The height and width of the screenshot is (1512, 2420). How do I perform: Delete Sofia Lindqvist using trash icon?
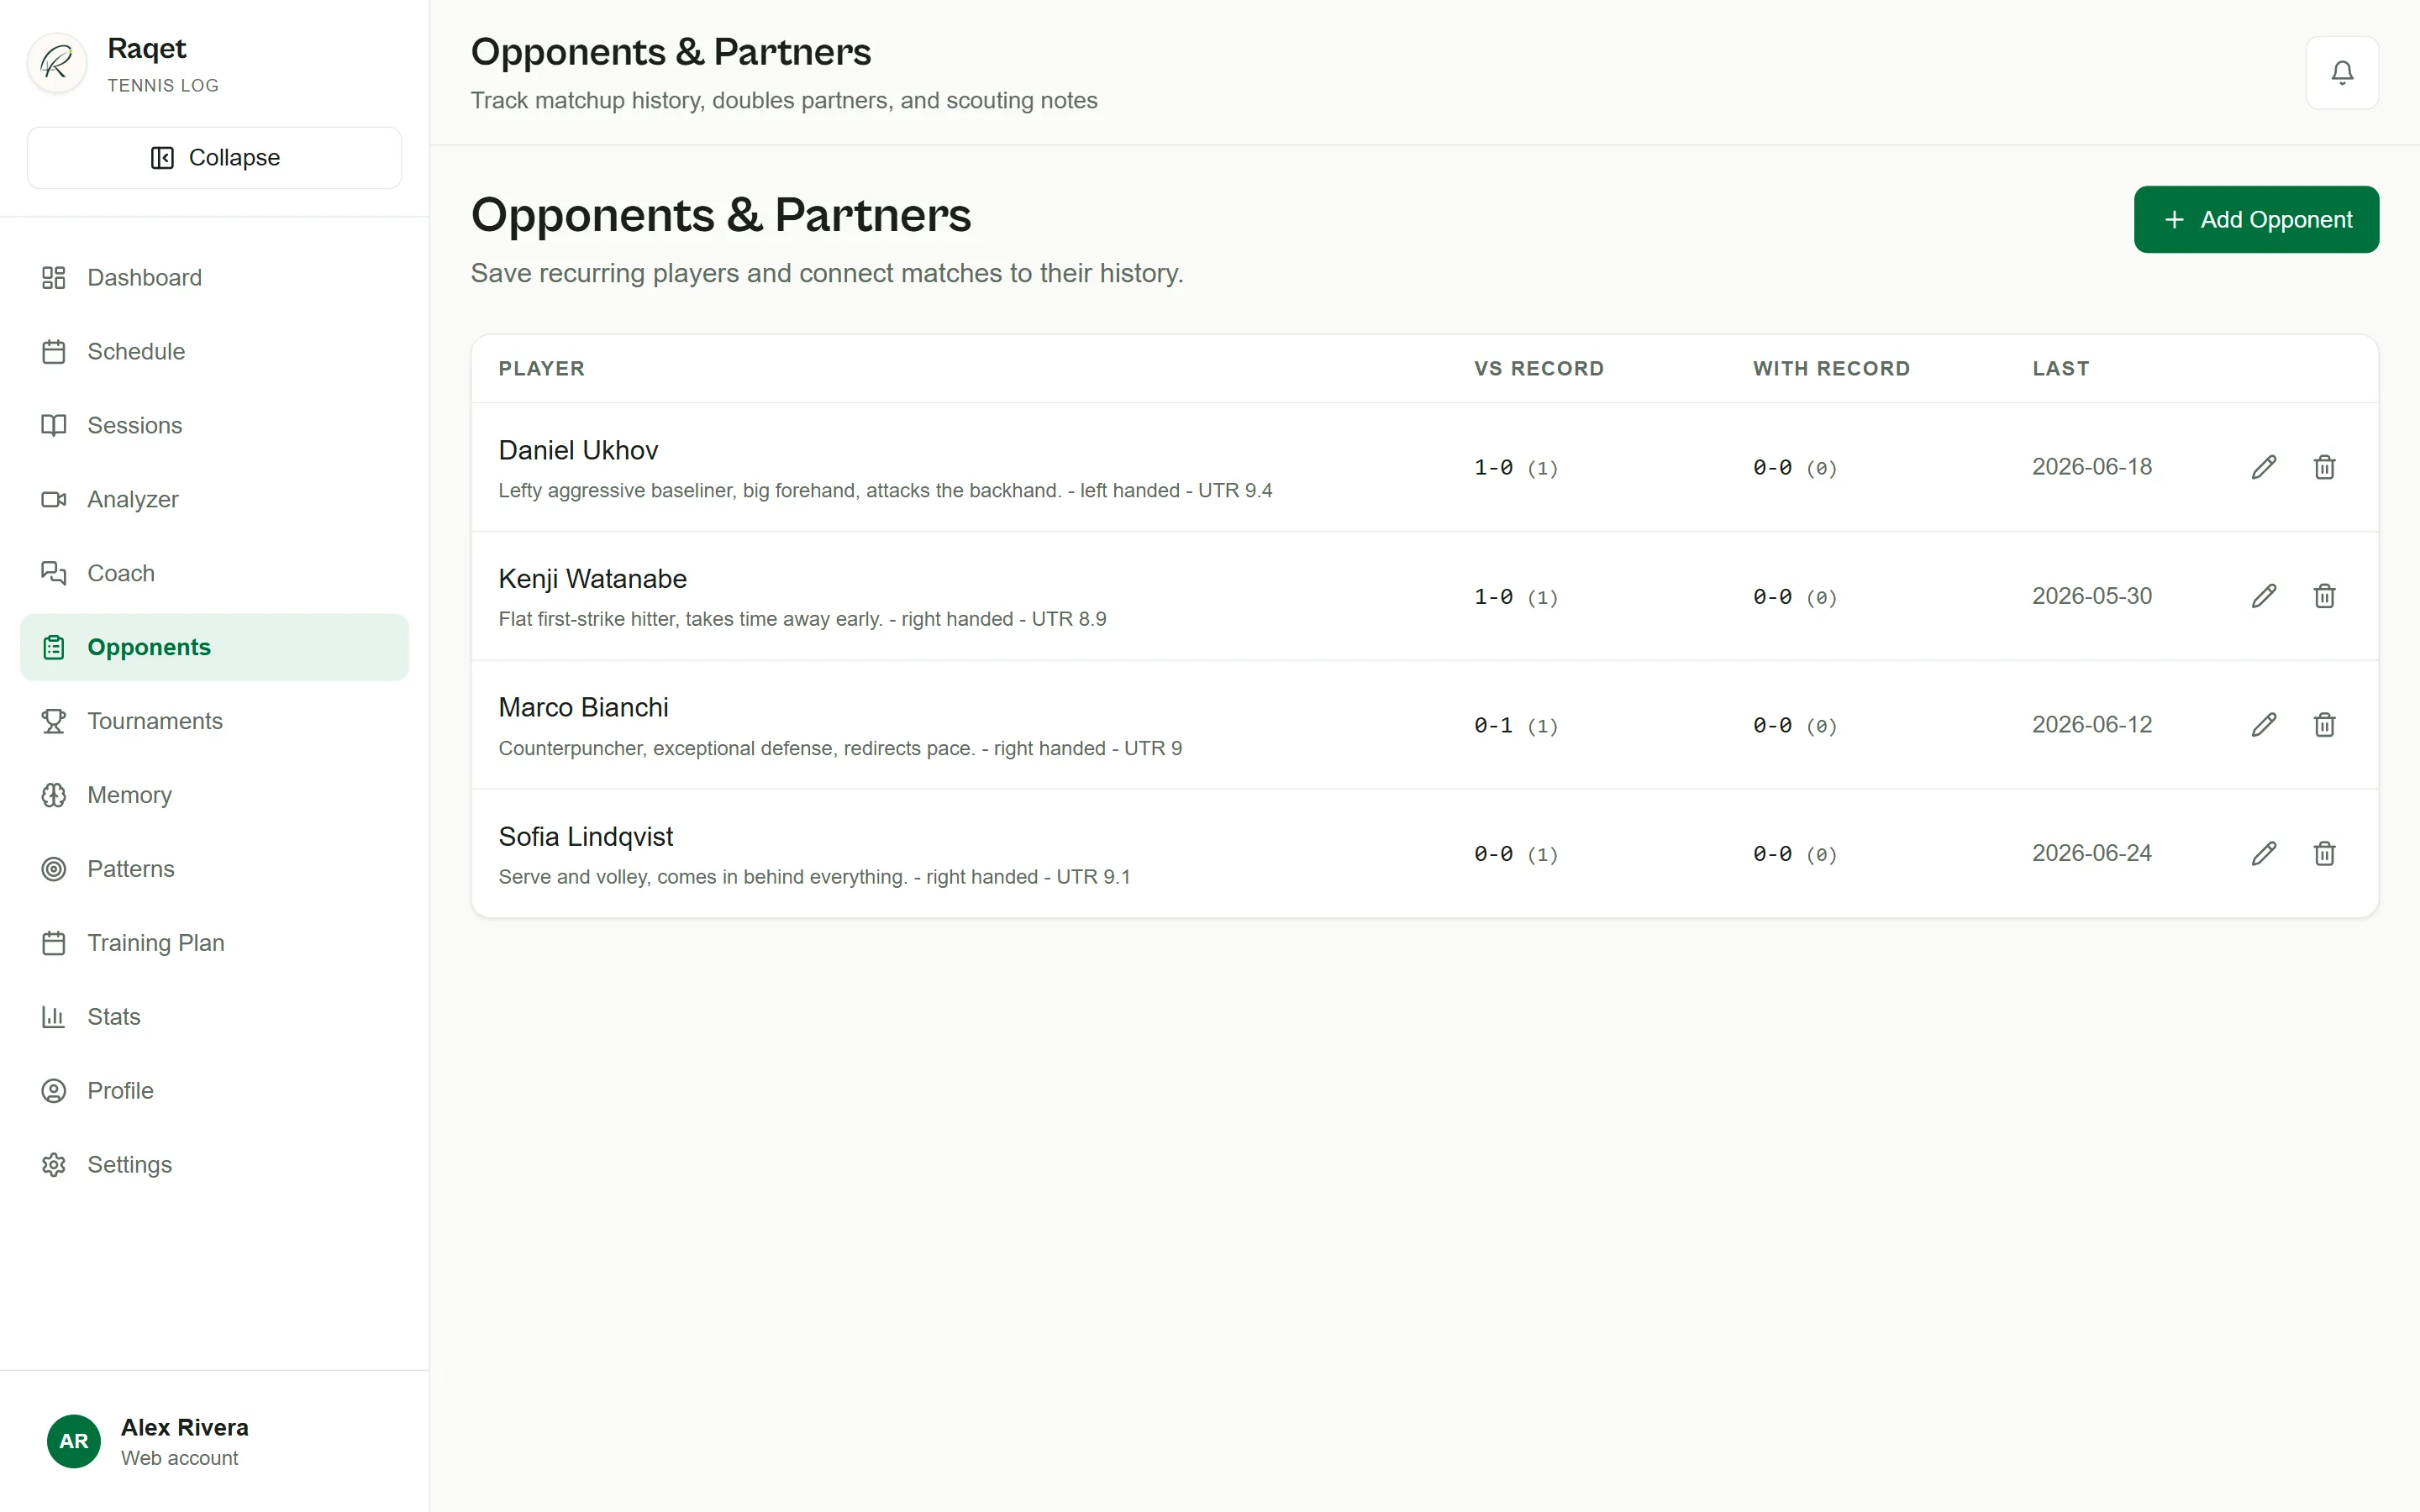[x=2324, y=853]
